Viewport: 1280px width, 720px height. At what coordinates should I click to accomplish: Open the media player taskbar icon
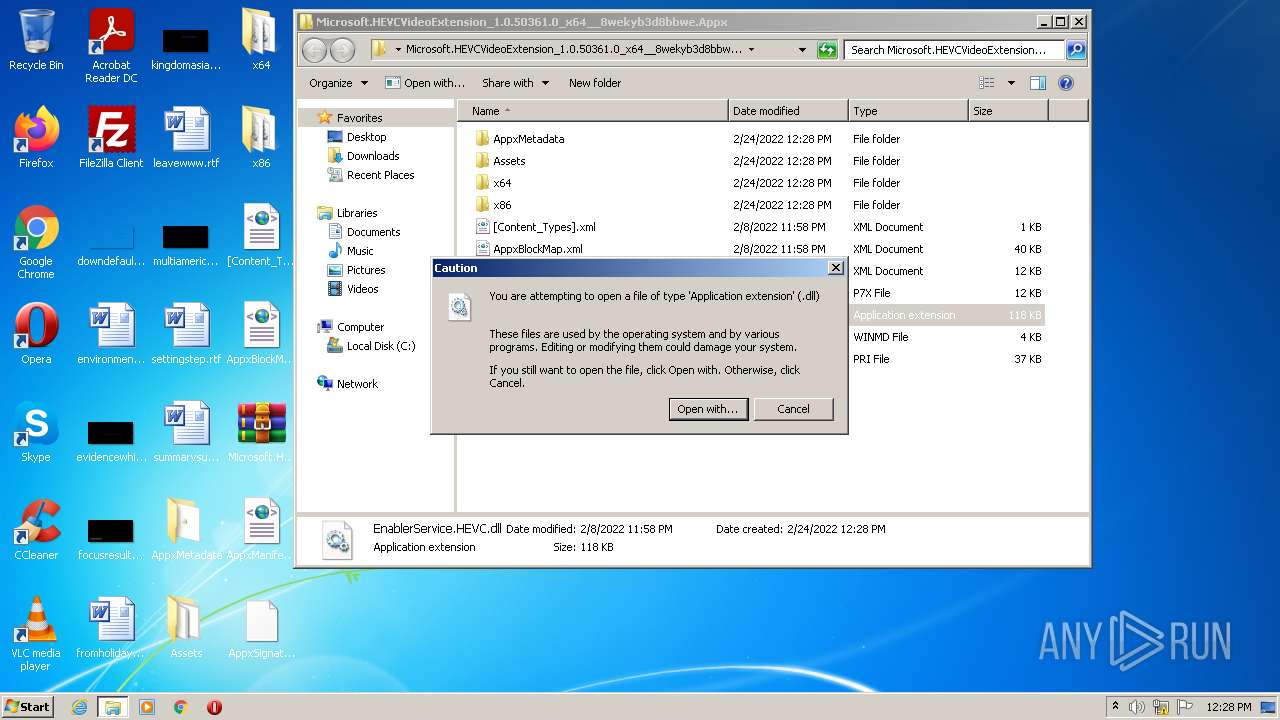[147, 707]
